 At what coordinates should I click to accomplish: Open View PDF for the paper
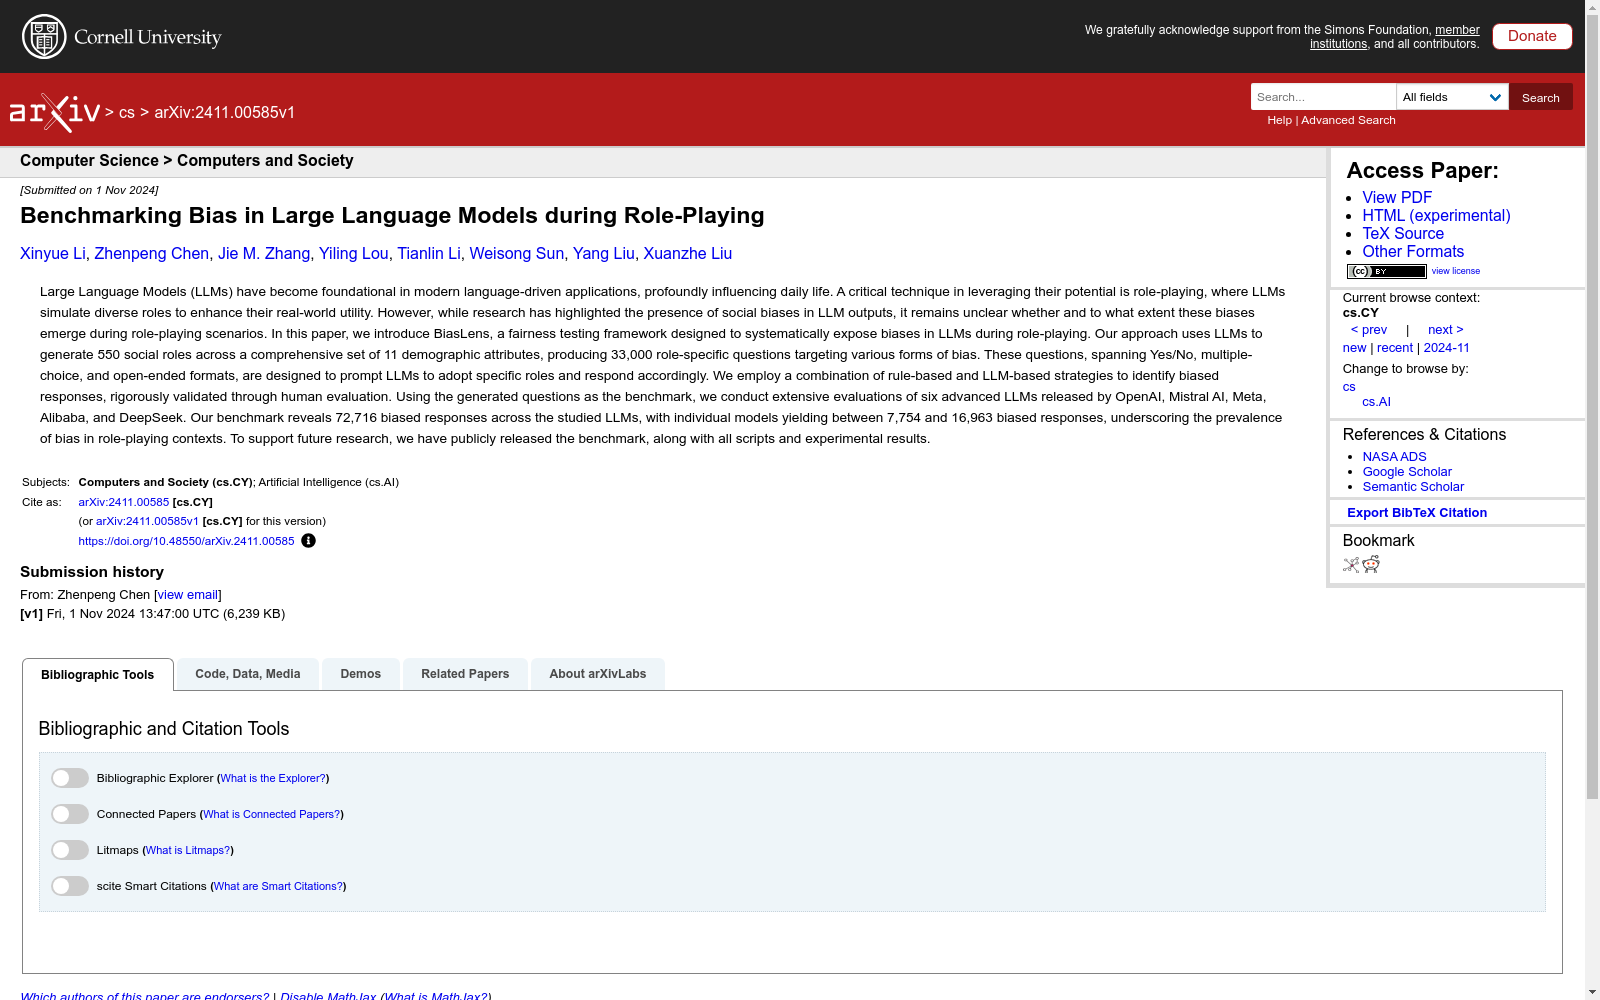[1396, 197]
